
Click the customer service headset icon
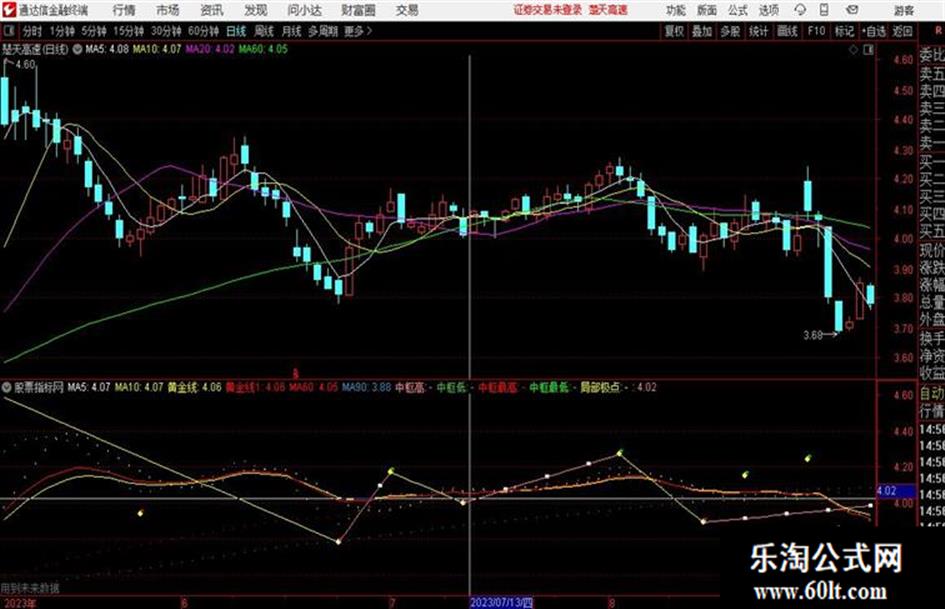(x=800, y=10)
